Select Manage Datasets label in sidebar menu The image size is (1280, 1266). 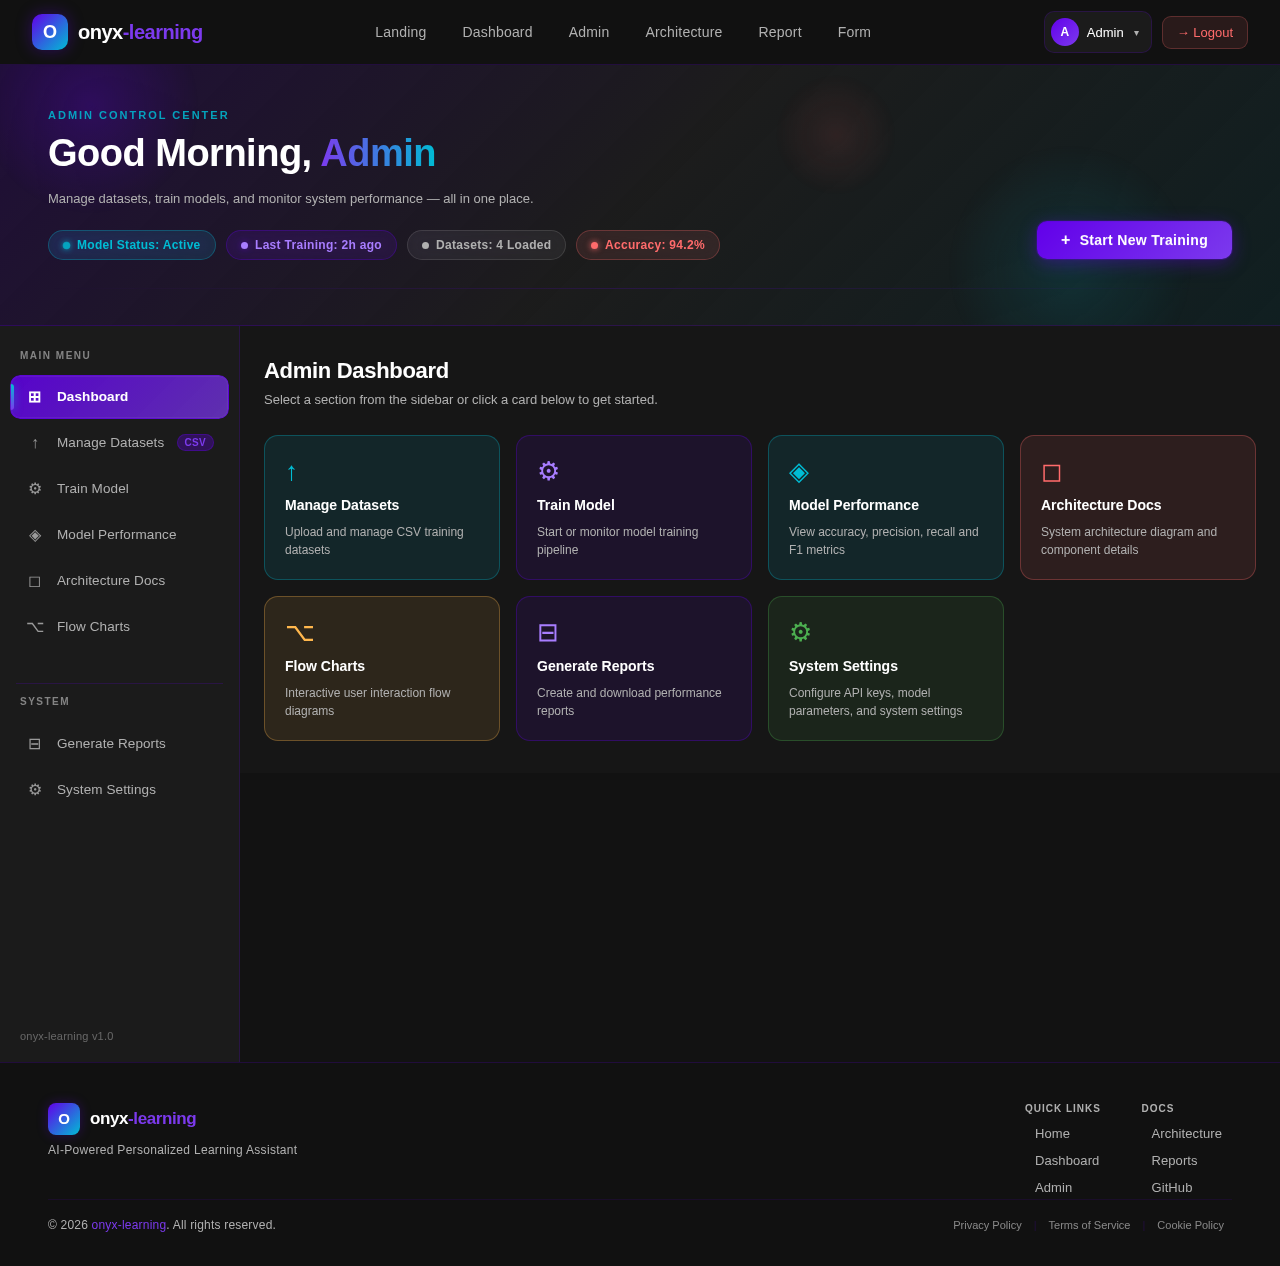[x=110, y=443]
